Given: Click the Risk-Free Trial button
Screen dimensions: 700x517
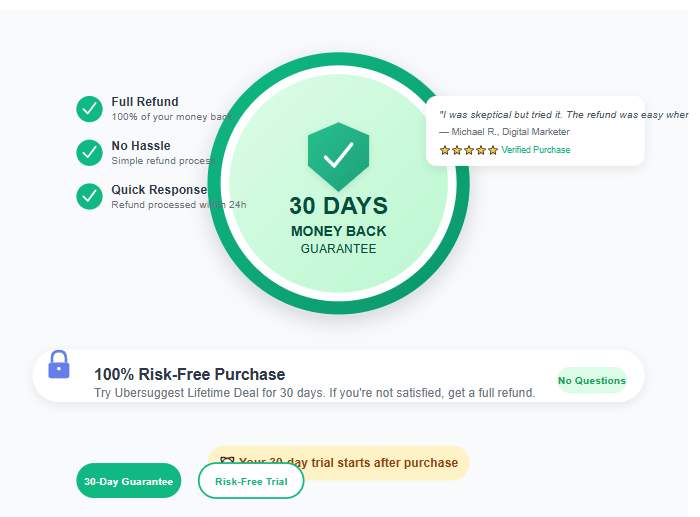Looking at the screenshot, I should coord(251,481).
